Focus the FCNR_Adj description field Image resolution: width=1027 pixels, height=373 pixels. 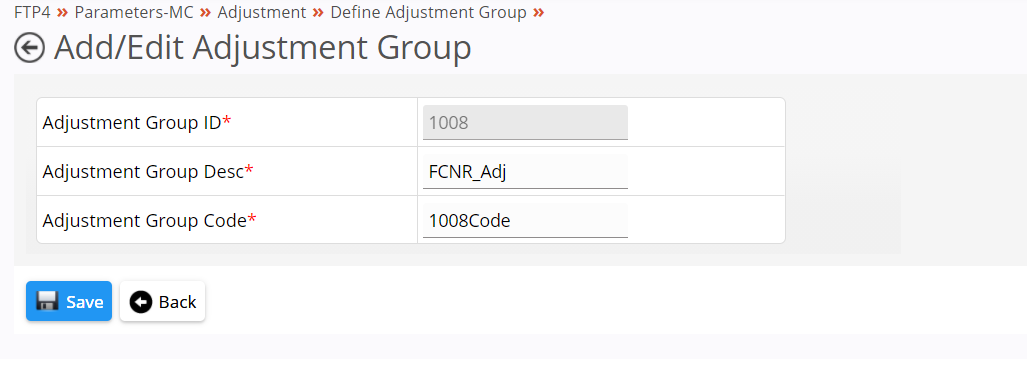click(x=525, y=172)
